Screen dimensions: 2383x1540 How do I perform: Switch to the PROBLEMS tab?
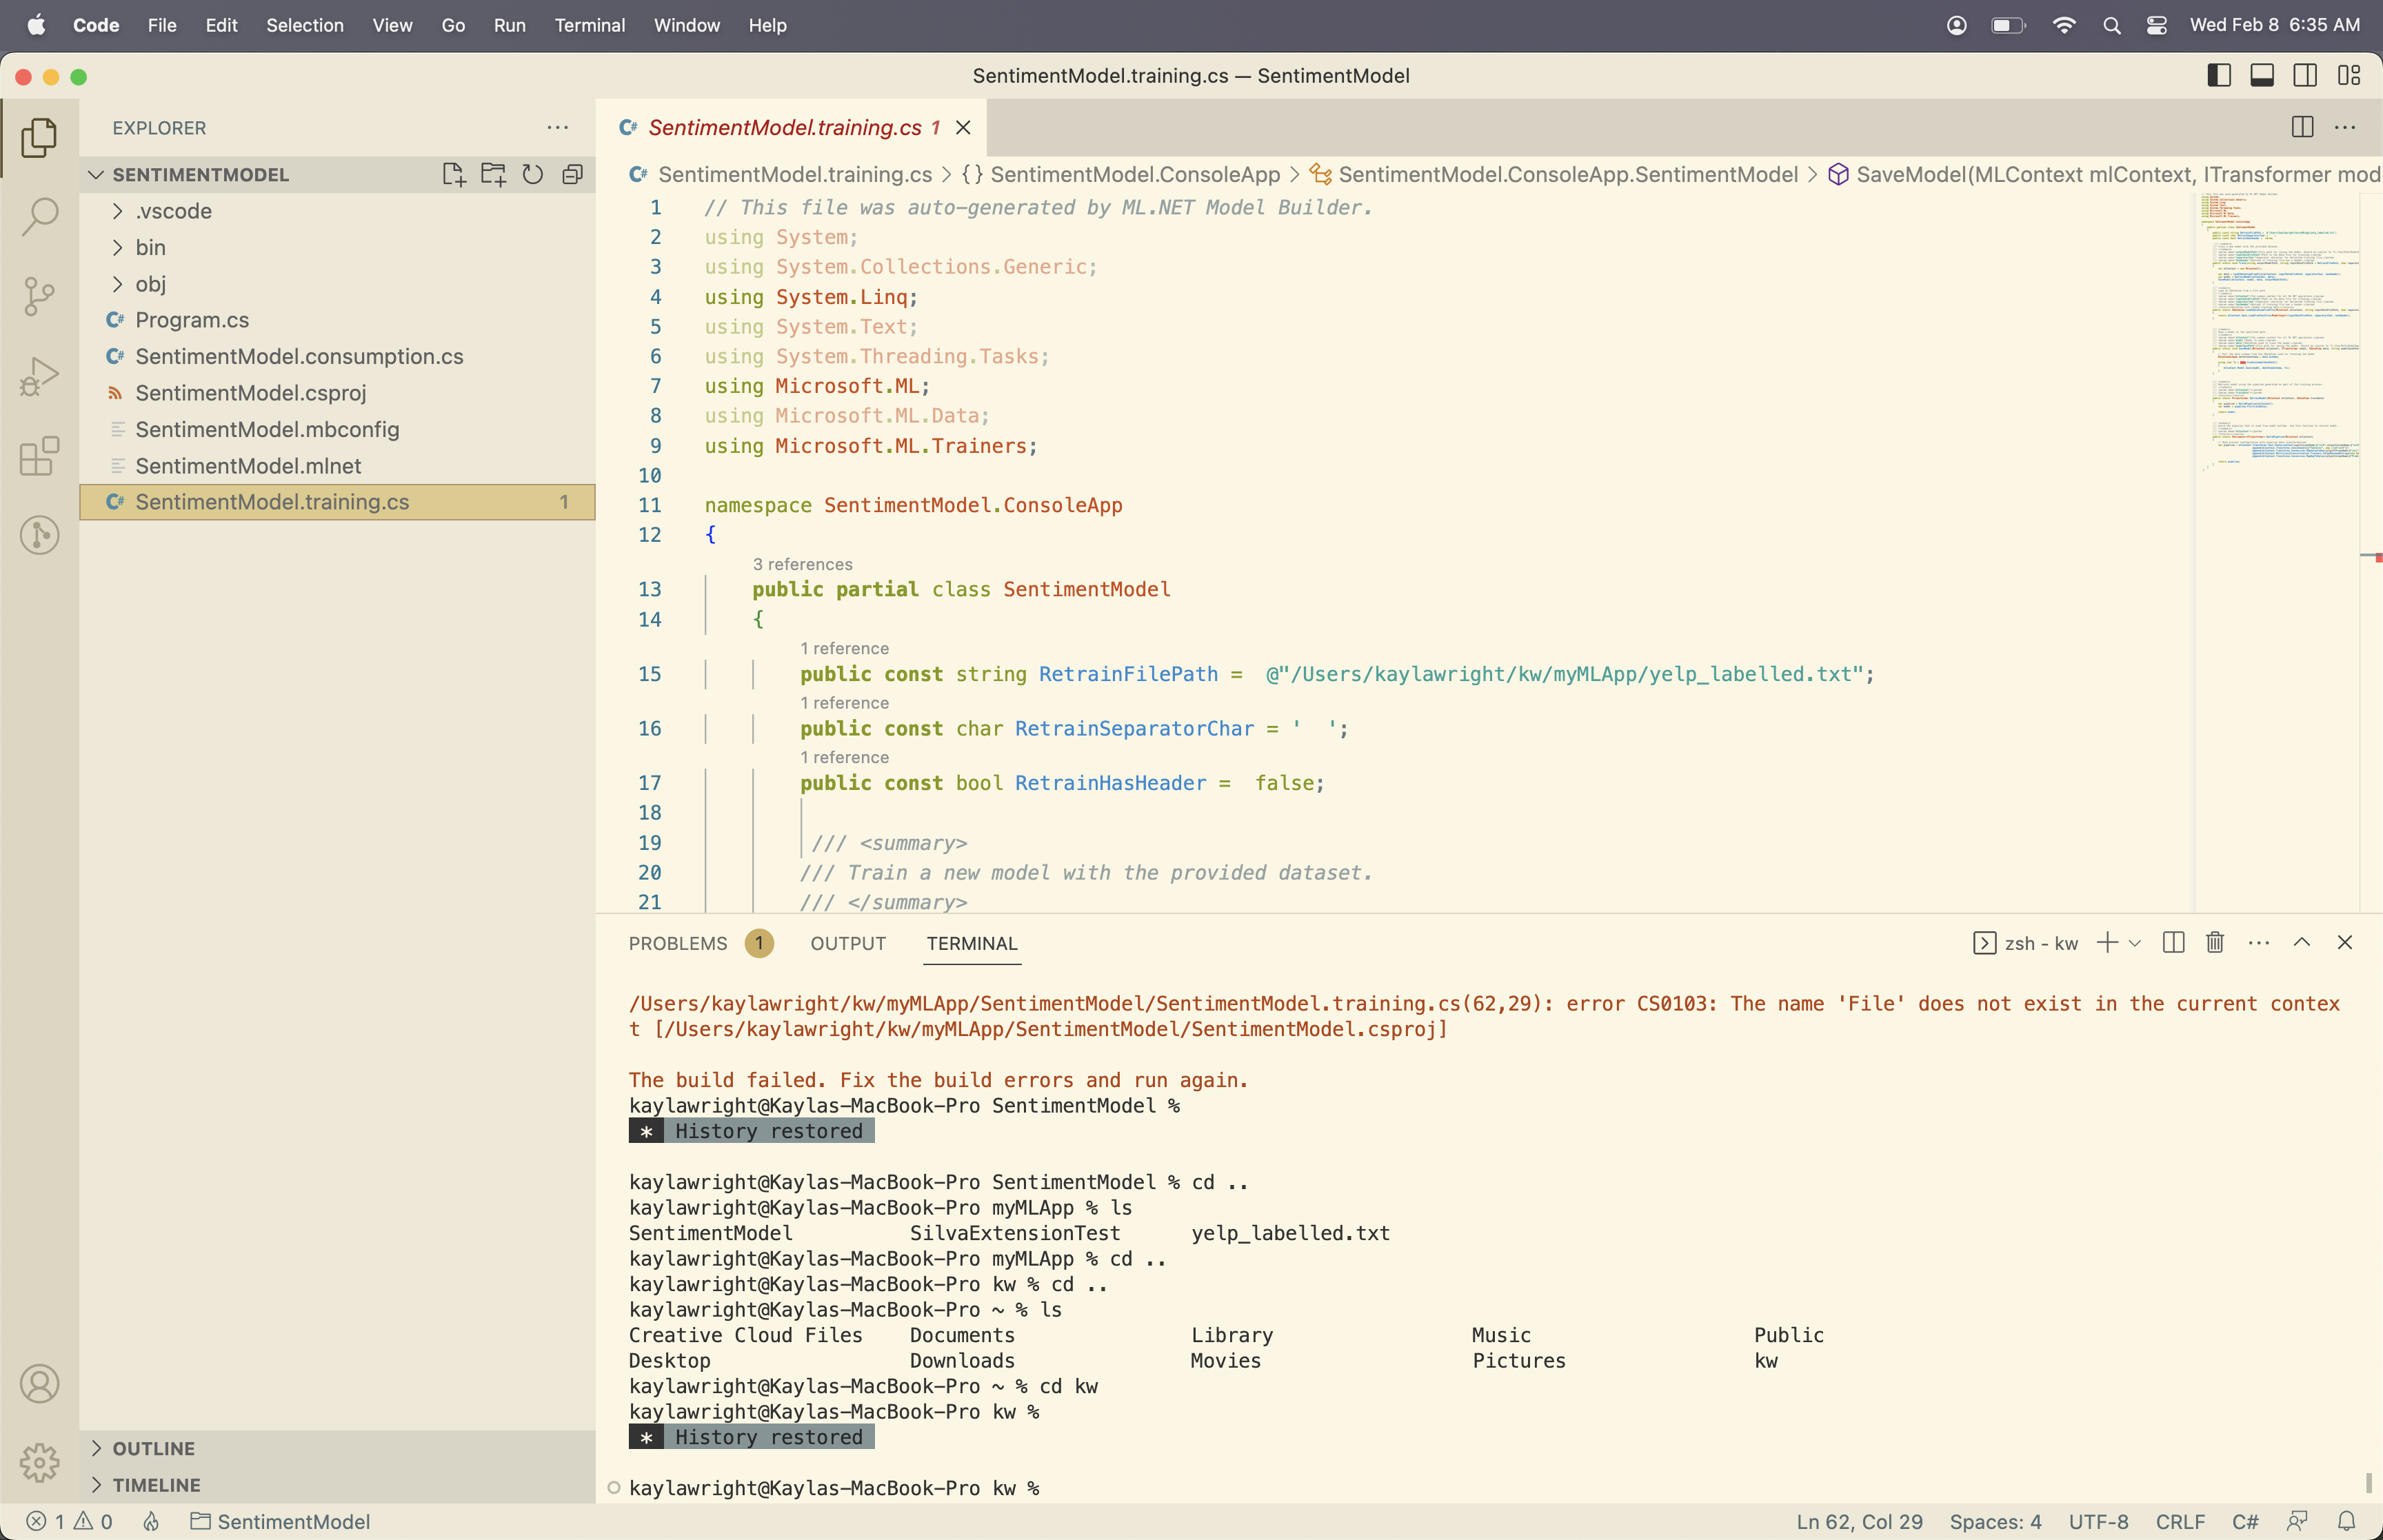coord(678,943)
